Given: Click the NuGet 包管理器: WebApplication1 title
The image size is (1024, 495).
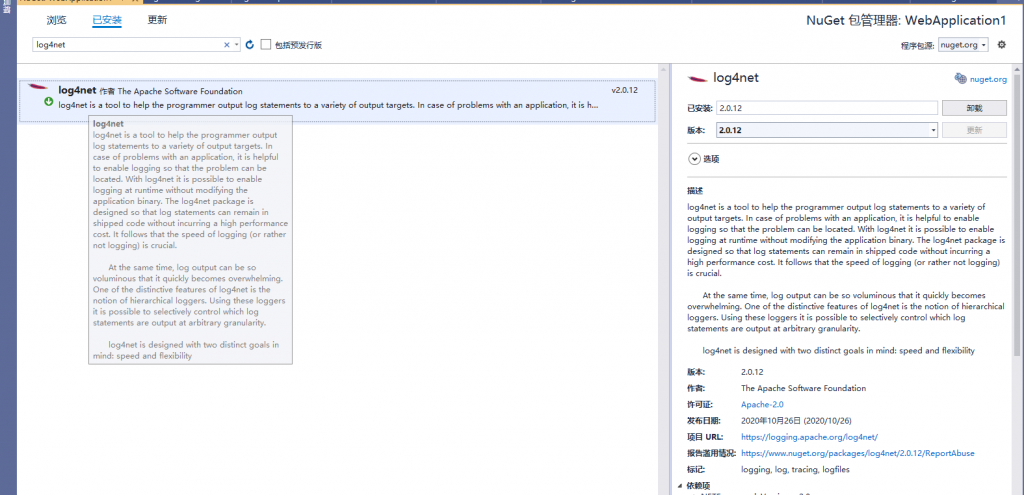Looking at the screenshot, I should (906, 21).
